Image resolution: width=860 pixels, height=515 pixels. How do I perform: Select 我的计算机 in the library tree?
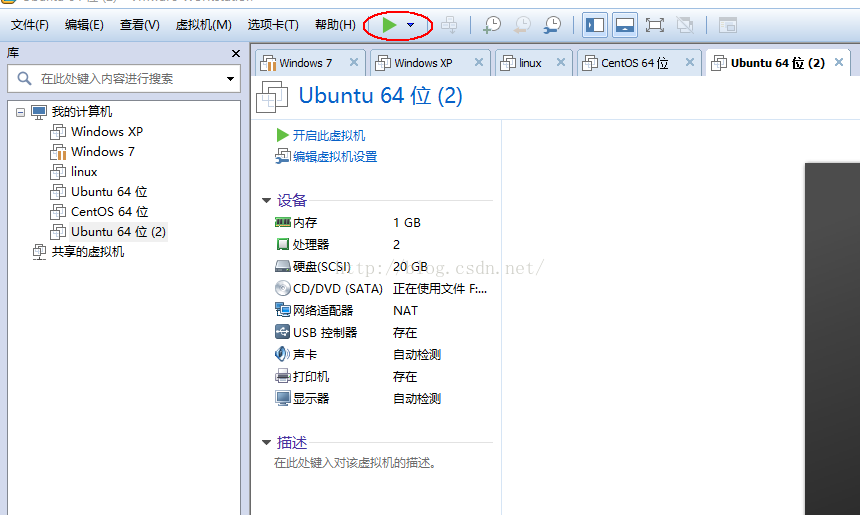pyautogui.click(x=82, y=112)
